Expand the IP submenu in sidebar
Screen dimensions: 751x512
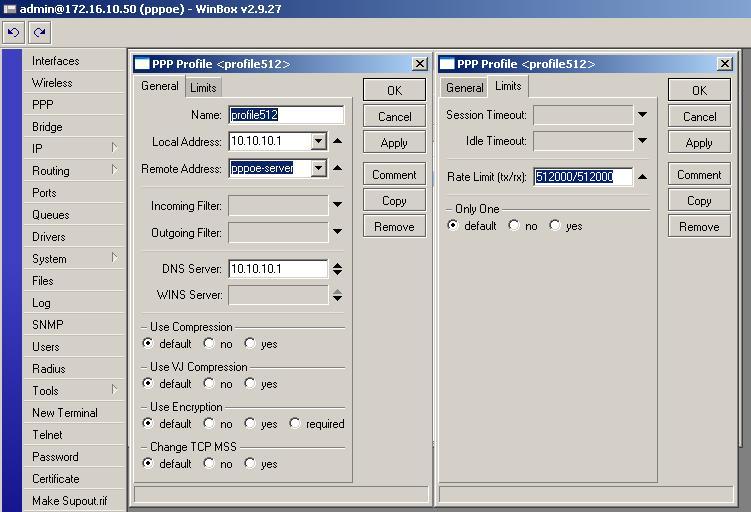[114, 148]
